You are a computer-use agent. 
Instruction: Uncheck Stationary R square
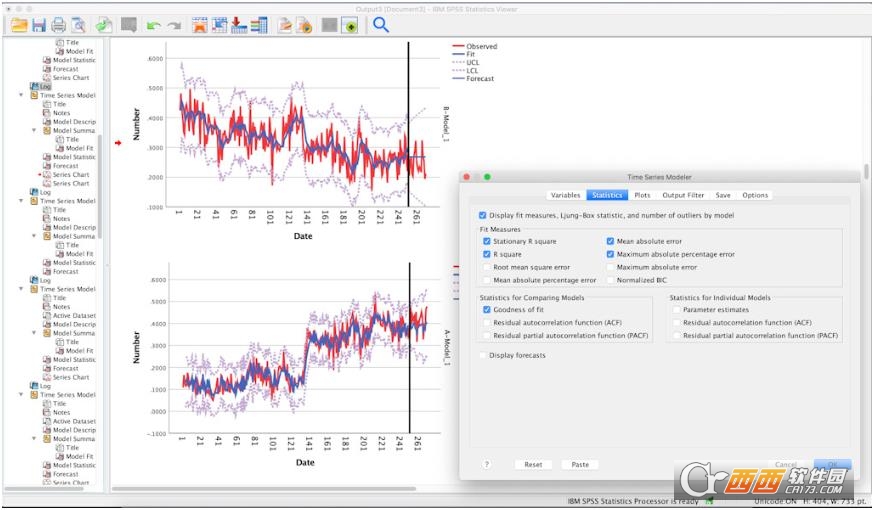[487, 241]
